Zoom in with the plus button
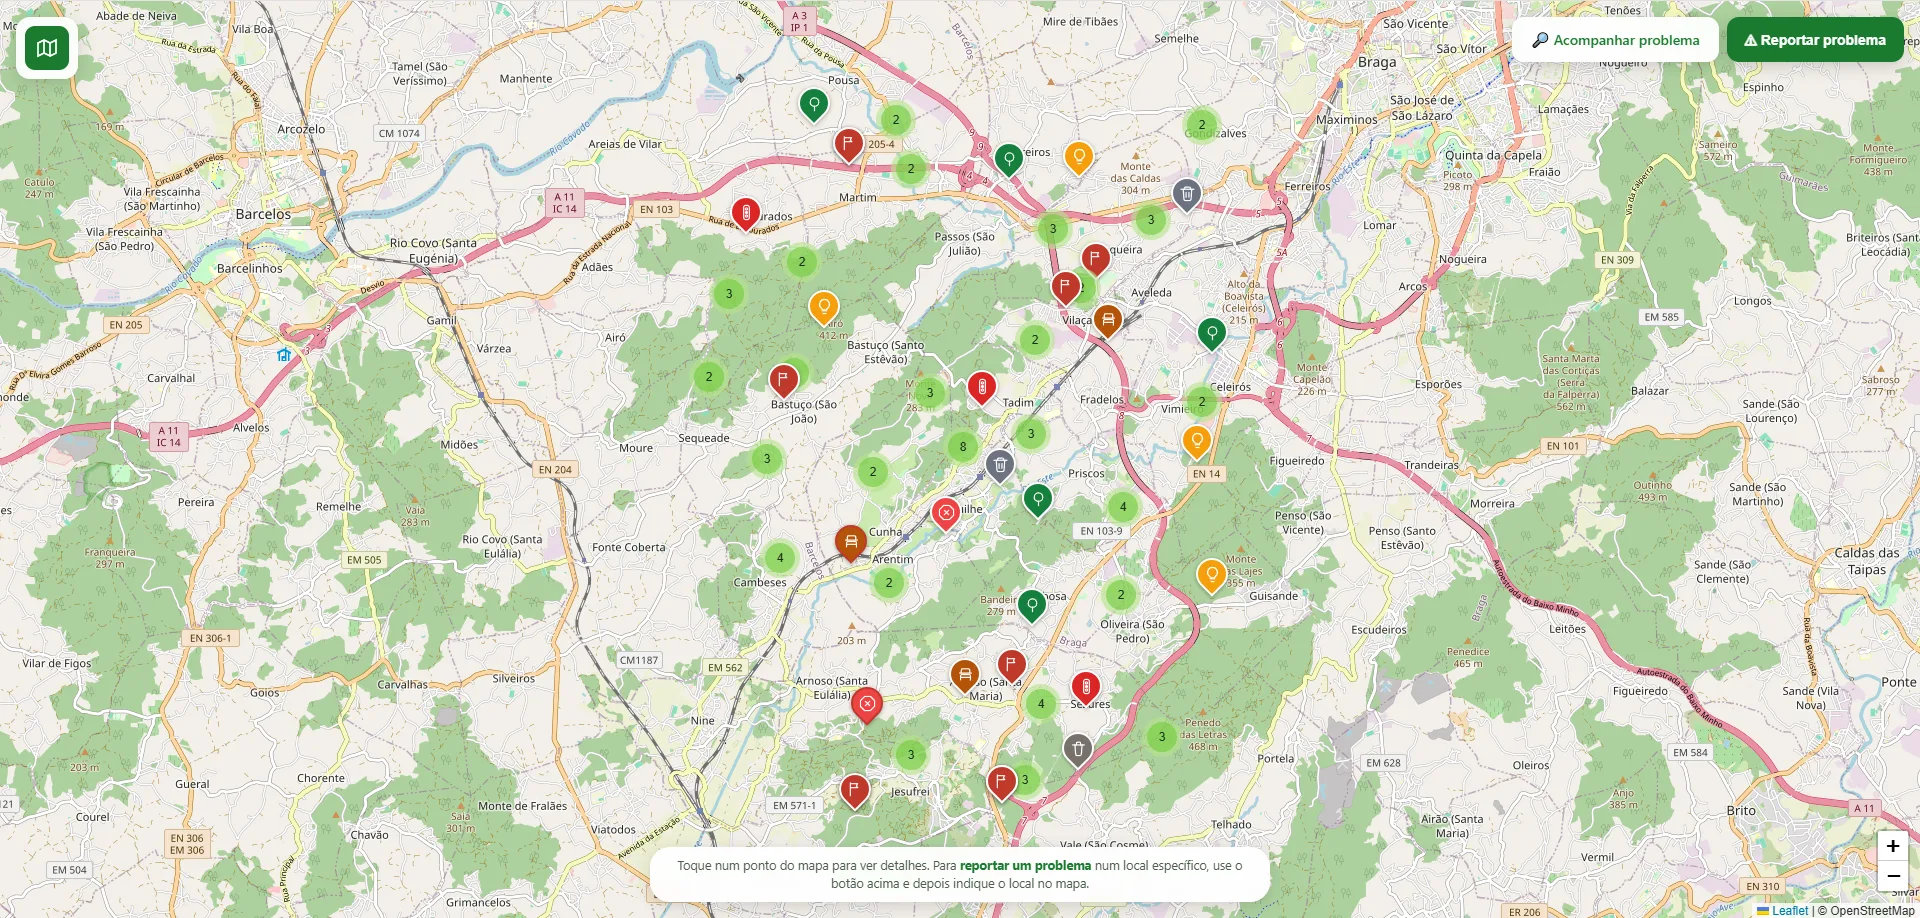This screenshot has height=918, width=1920. point(1893,846)
